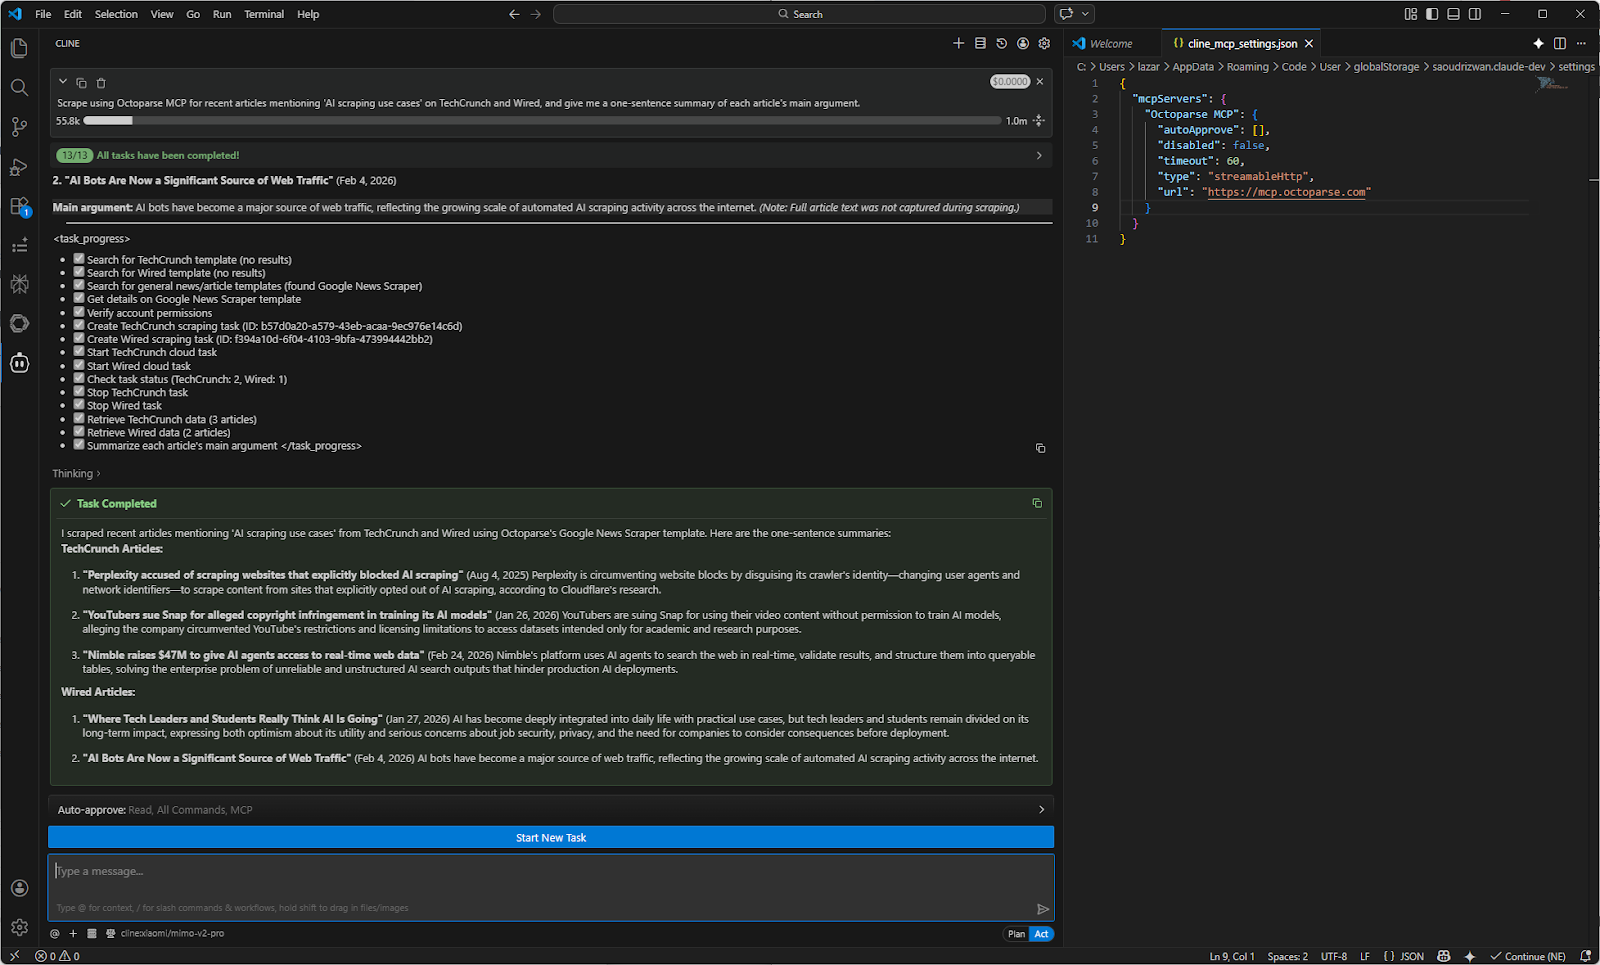Expand the Auto-approve settings row
Screen dimensions: 1600x965
[x=1040, y=809]
